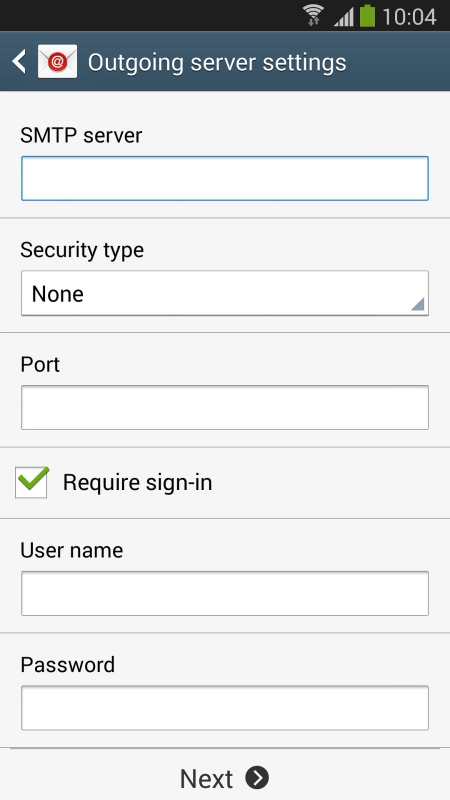Tap the dropdown triangle on None
The height and width of the screenshot is (800, 450).
click(x=417, y=305)
